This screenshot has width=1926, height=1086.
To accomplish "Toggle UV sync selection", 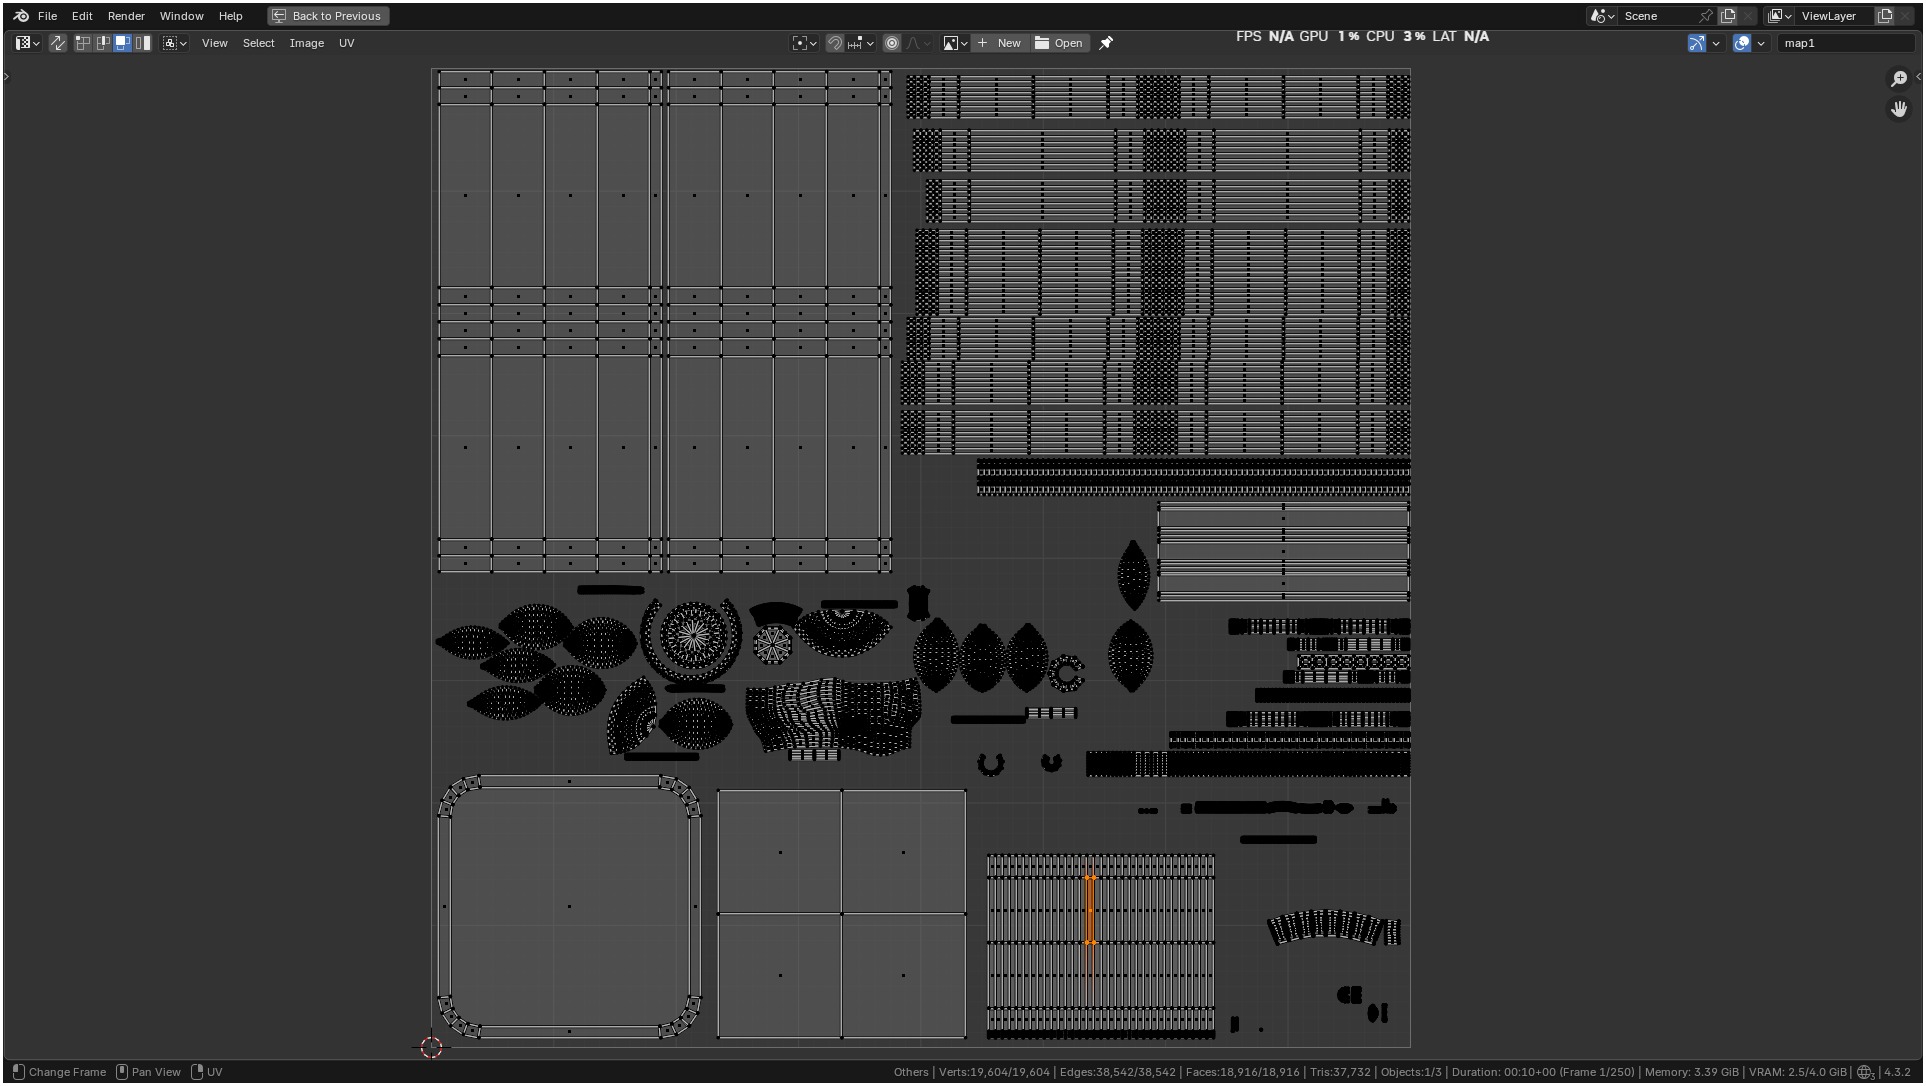I will (58, 43).
